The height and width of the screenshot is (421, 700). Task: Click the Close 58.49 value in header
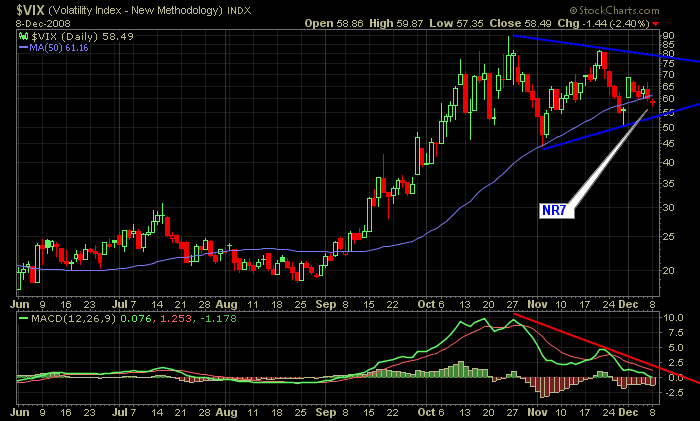pos(521,23)
